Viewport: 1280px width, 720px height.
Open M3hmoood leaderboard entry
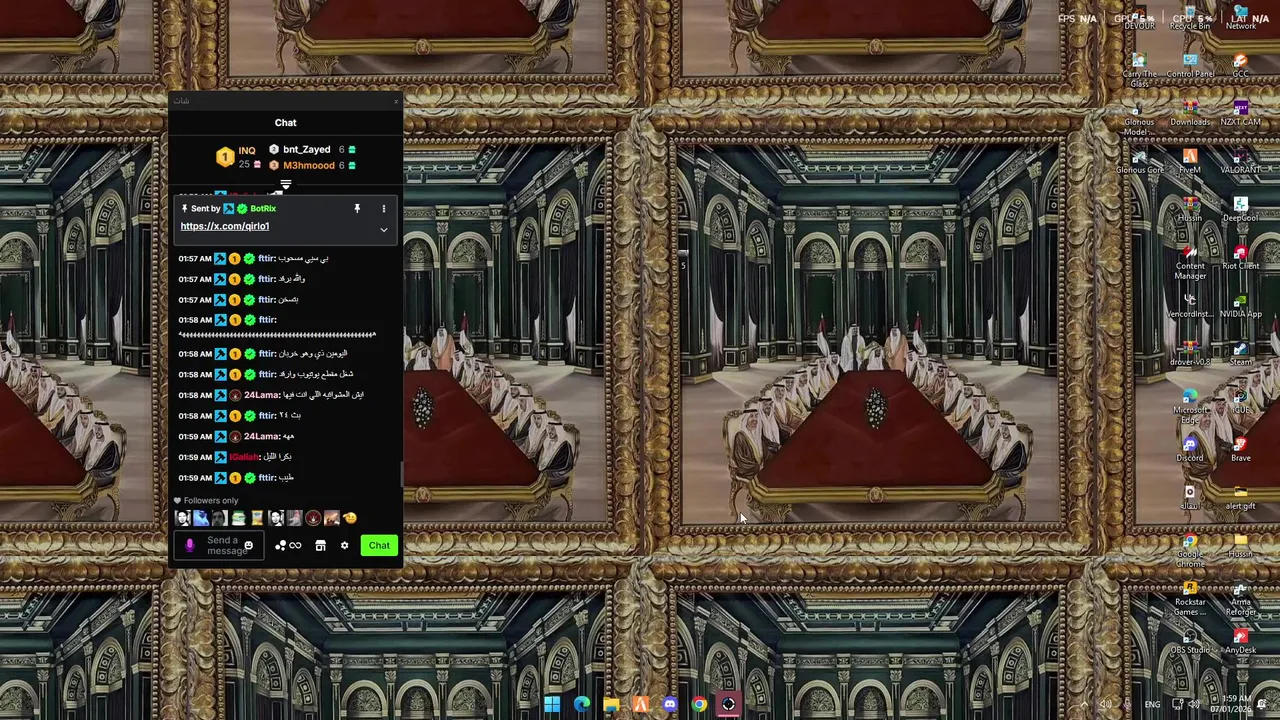tap(312, 165)
